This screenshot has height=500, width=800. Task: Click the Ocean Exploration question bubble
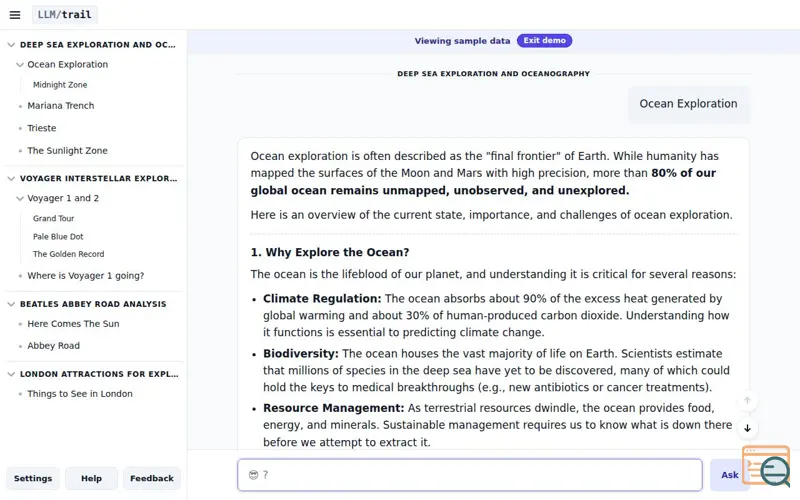[688, 104]
